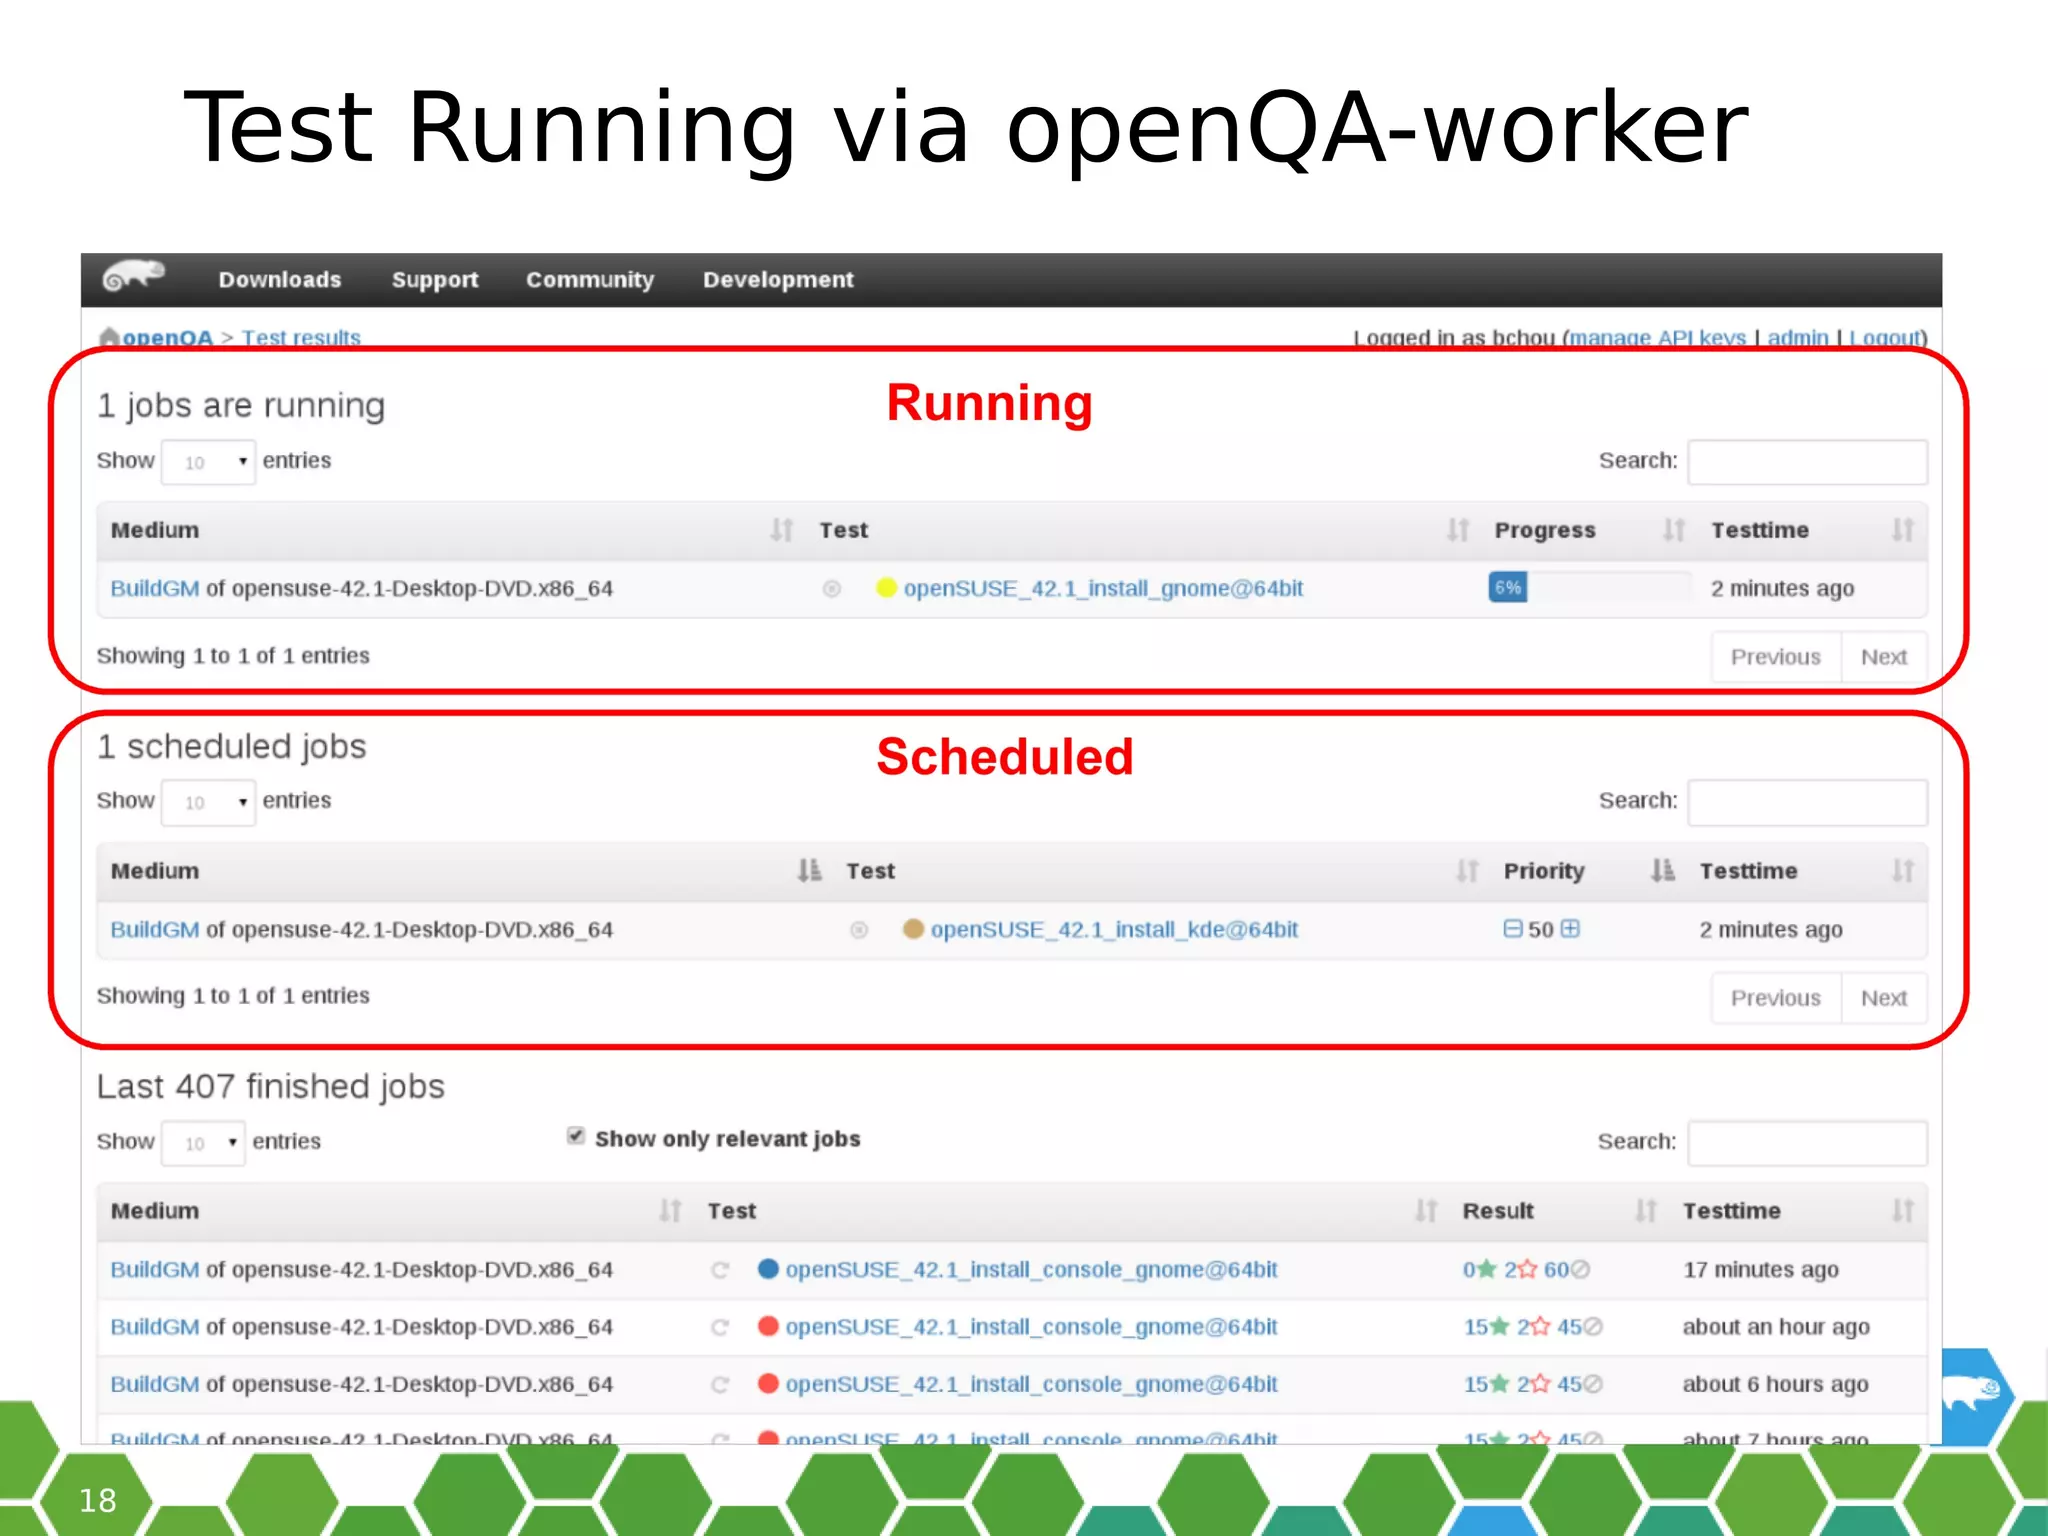Sort scheduled jobs by Test column
The width and height of the screenshot is (2048, 1536).
coord(1467,871)
